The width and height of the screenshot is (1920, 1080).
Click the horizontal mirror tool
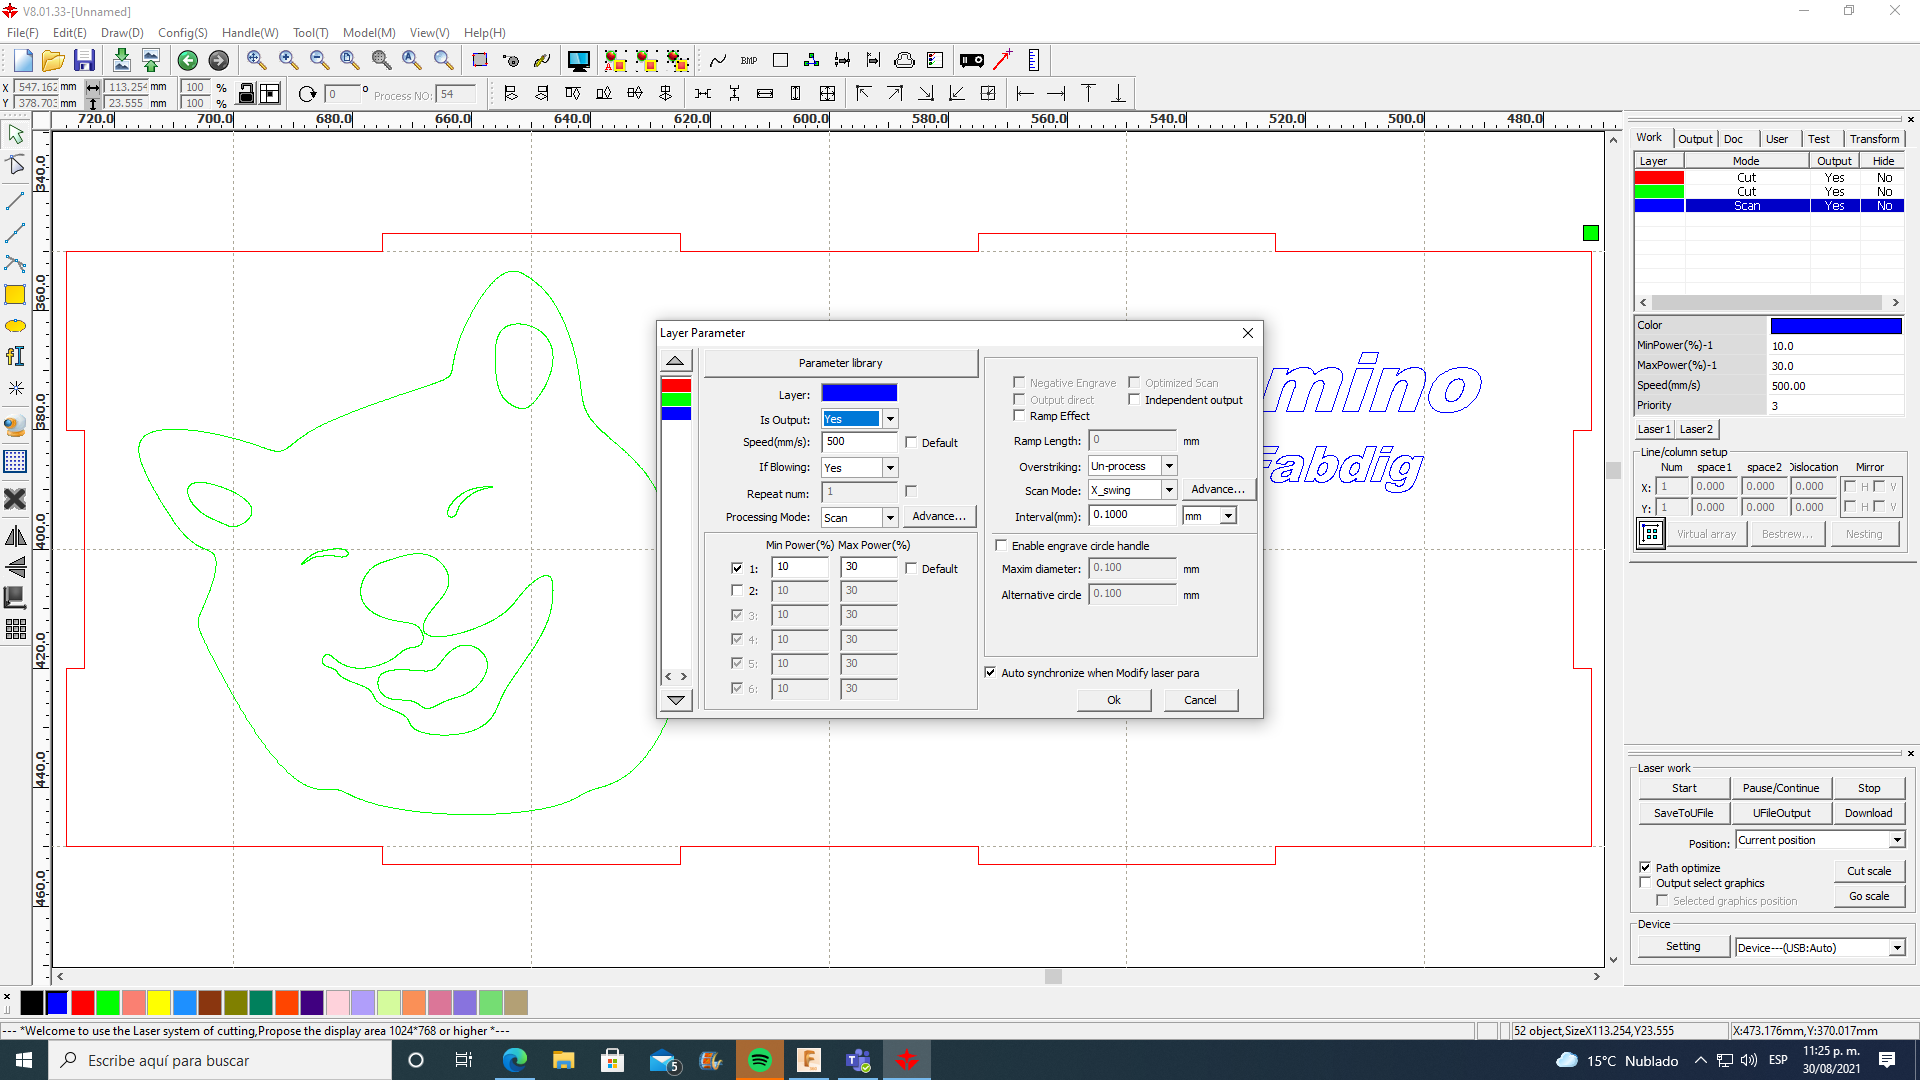[x=15, y=537]
